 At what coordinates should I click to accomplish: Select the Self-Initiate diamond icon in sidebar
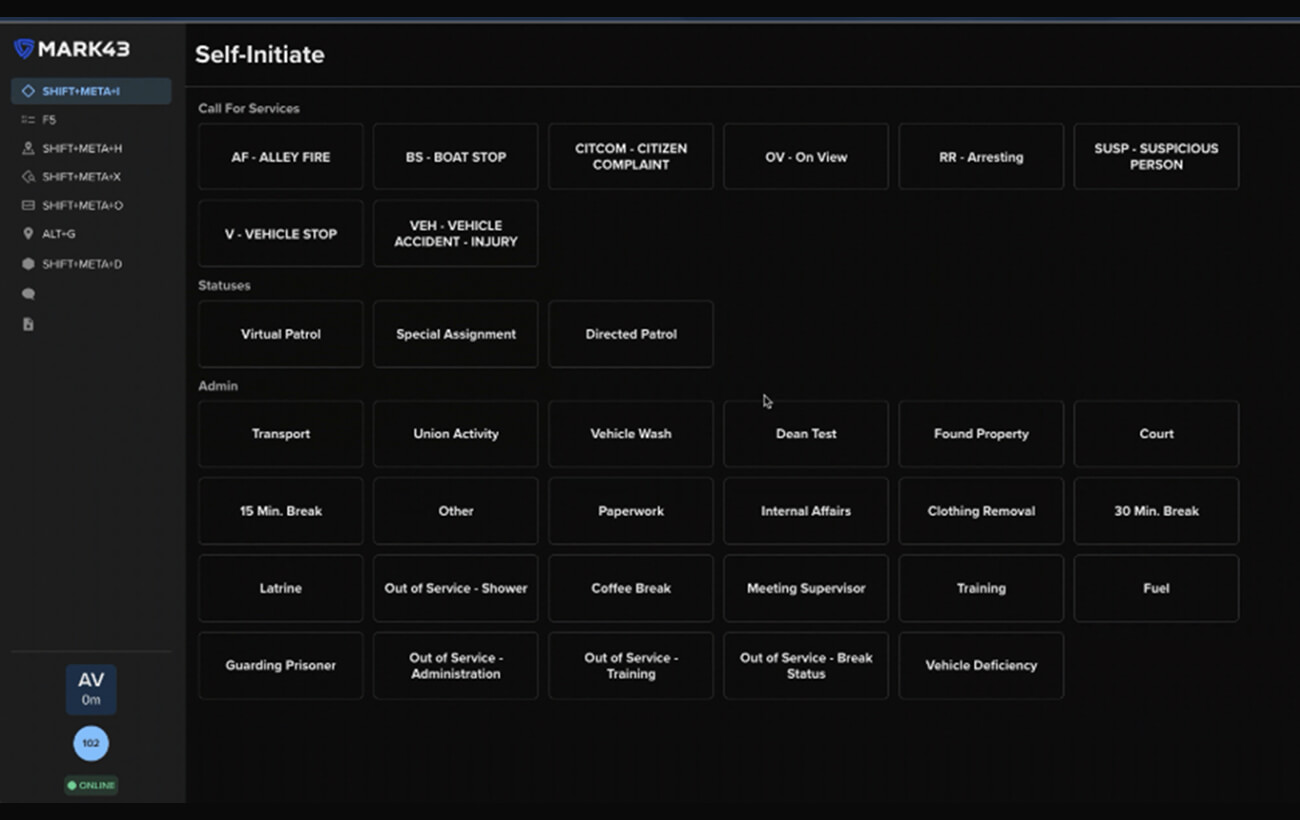(31, 89)
